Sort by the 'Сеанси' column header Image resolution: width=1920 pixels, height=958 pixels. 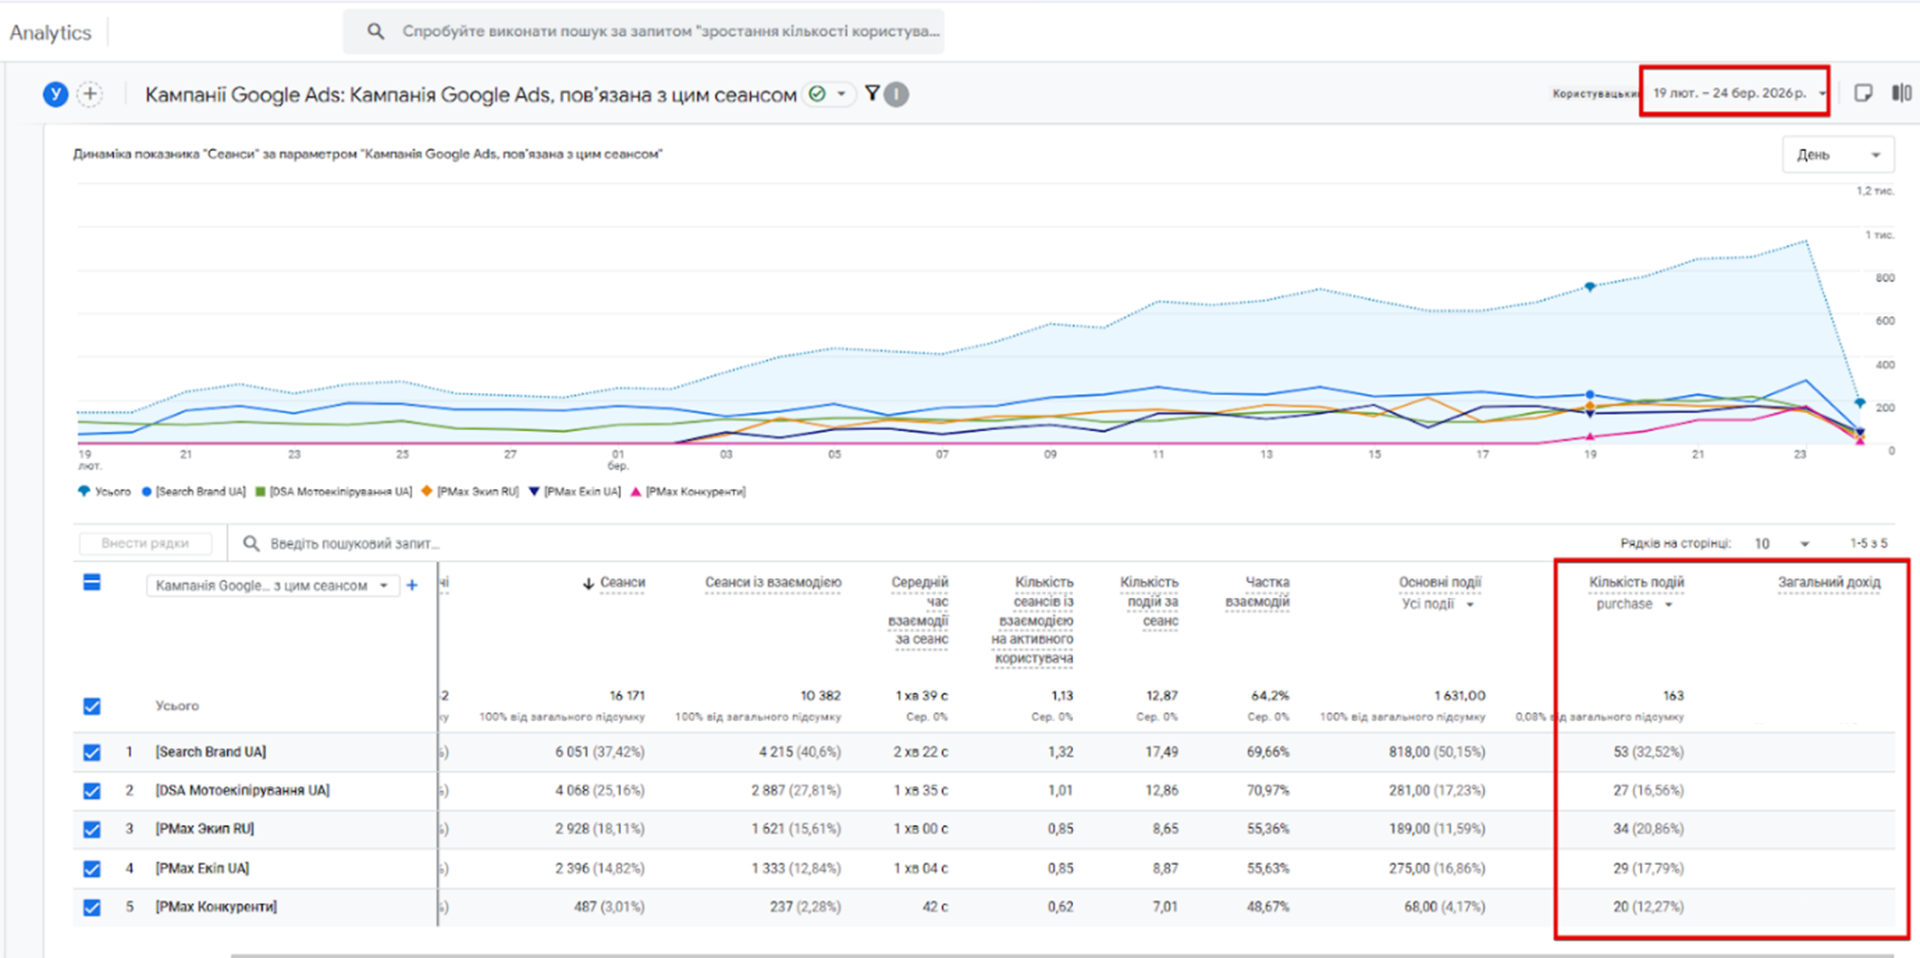click(x=621, y=582)
